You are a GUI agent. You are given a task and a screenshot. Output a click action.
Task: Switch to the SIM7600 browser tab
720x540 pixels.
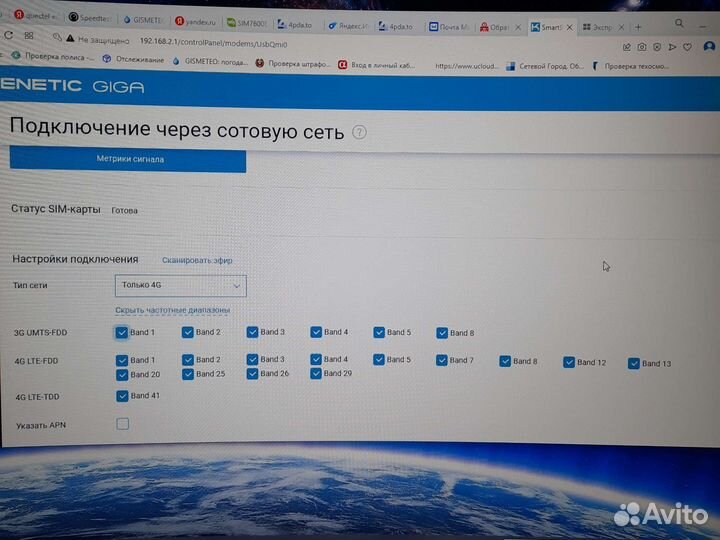click(247, 23)
